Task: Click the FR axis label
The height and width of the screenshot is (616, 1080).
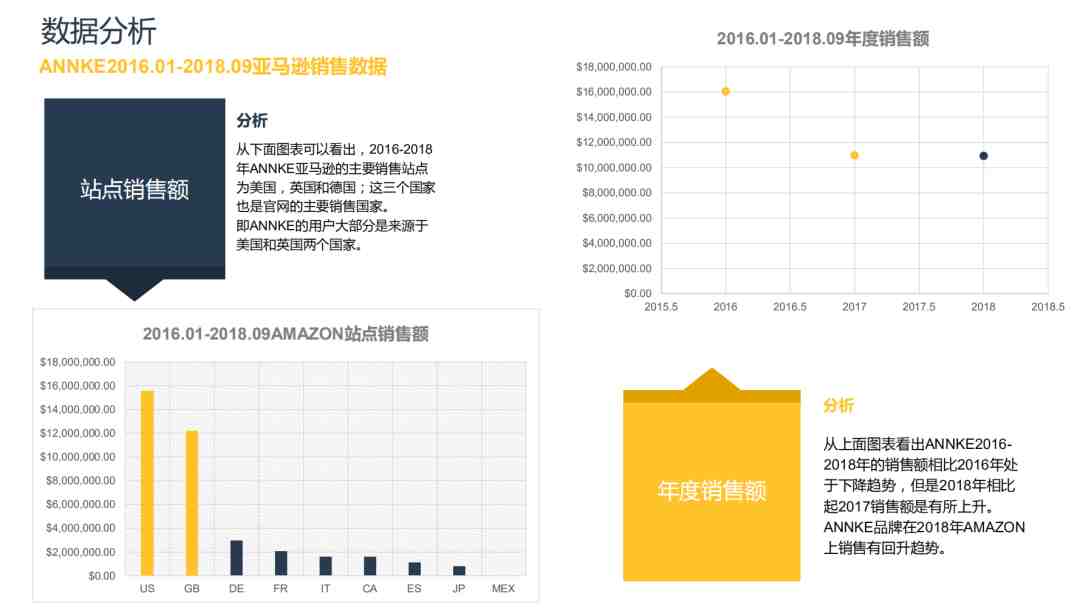Action: pyautogui.click(x=280, y=588)
